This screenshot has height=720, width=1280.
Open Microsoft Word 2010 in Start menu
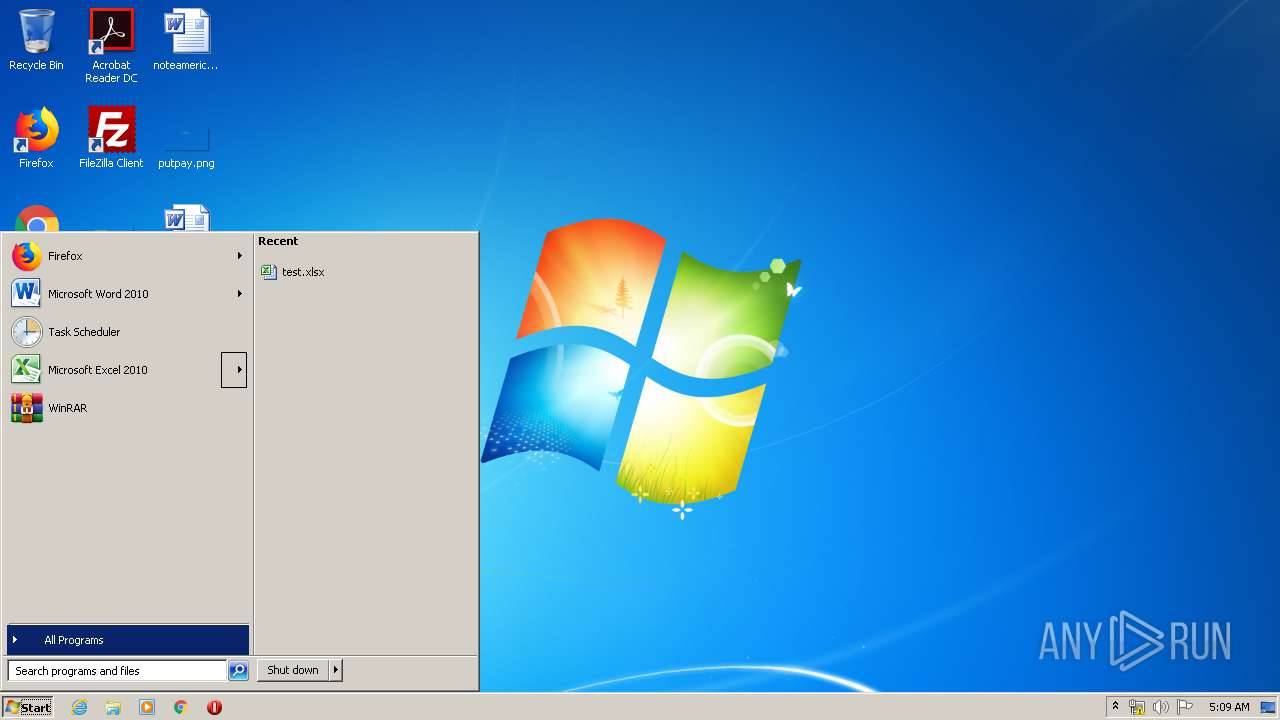pyautogui.click(x=127, y=294)
